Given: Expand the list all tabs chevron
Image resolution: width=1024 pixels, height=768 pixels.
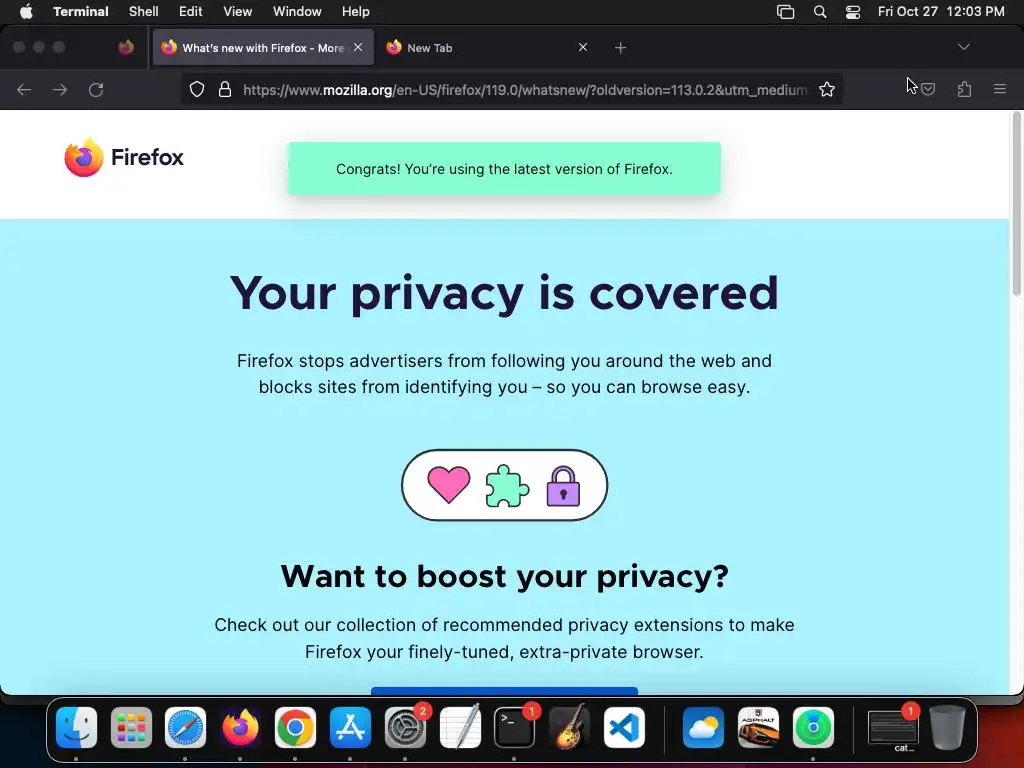Looking at the screenshot, I should tap(963, 47).
